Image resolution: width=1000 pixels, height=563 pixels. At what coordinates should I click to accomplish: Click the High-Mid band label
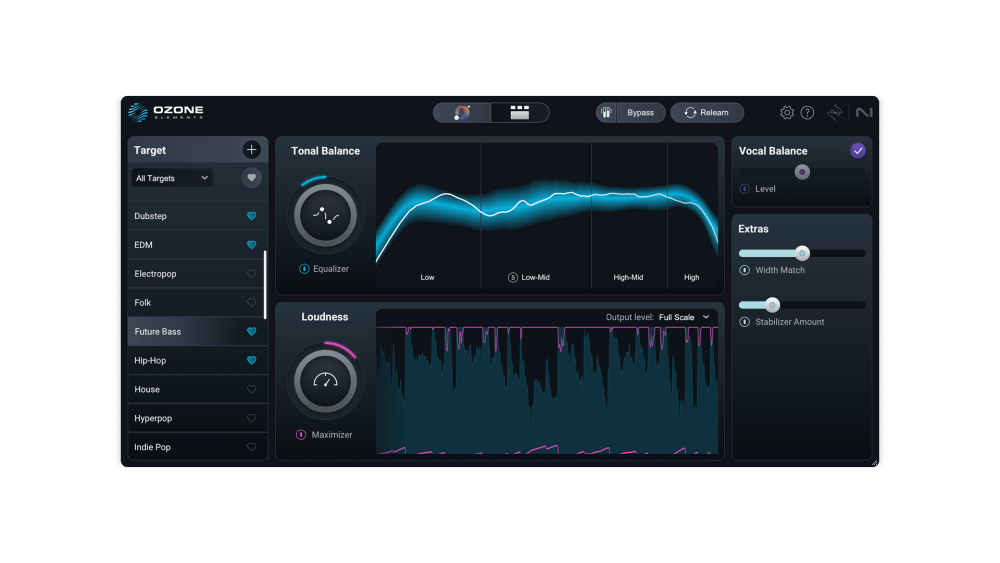(x=628, y=277)
